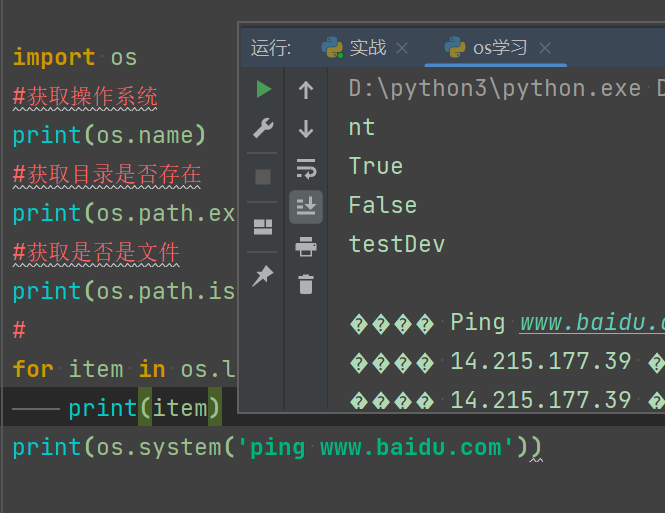Open the www.baidu.com link in console

click(x=591, y=323)
